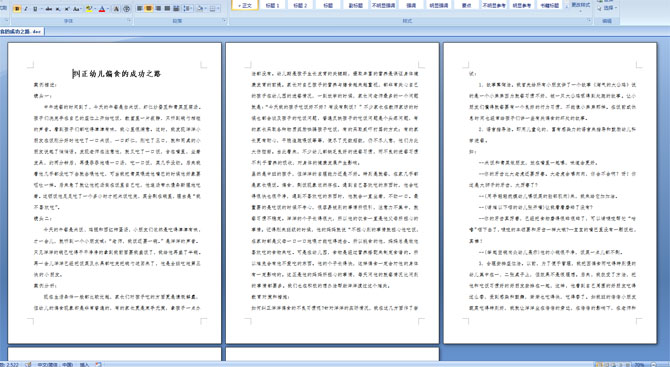Viewport: 670px width, 367px height.
Task: Apply strikethrough formatting
Action: [49, 9]
